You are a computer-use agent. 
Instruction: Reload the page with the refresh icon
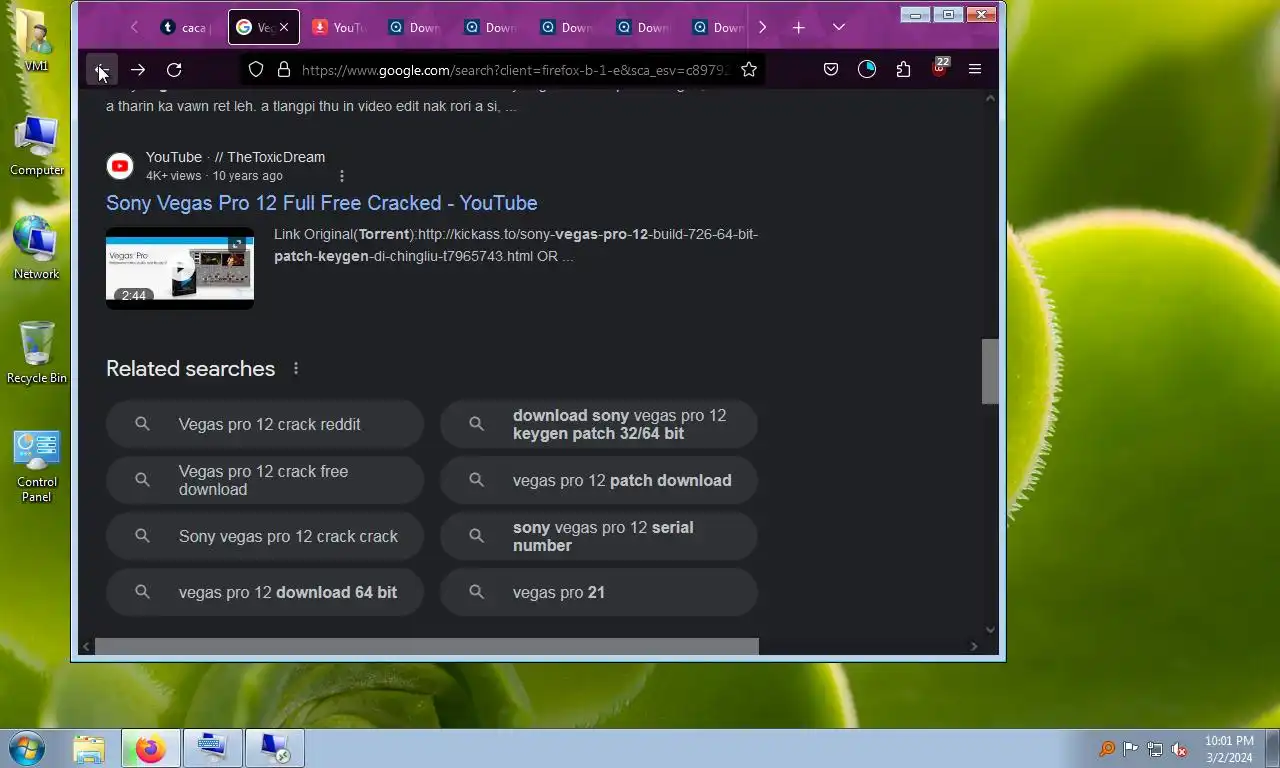(x=174, y=70)
